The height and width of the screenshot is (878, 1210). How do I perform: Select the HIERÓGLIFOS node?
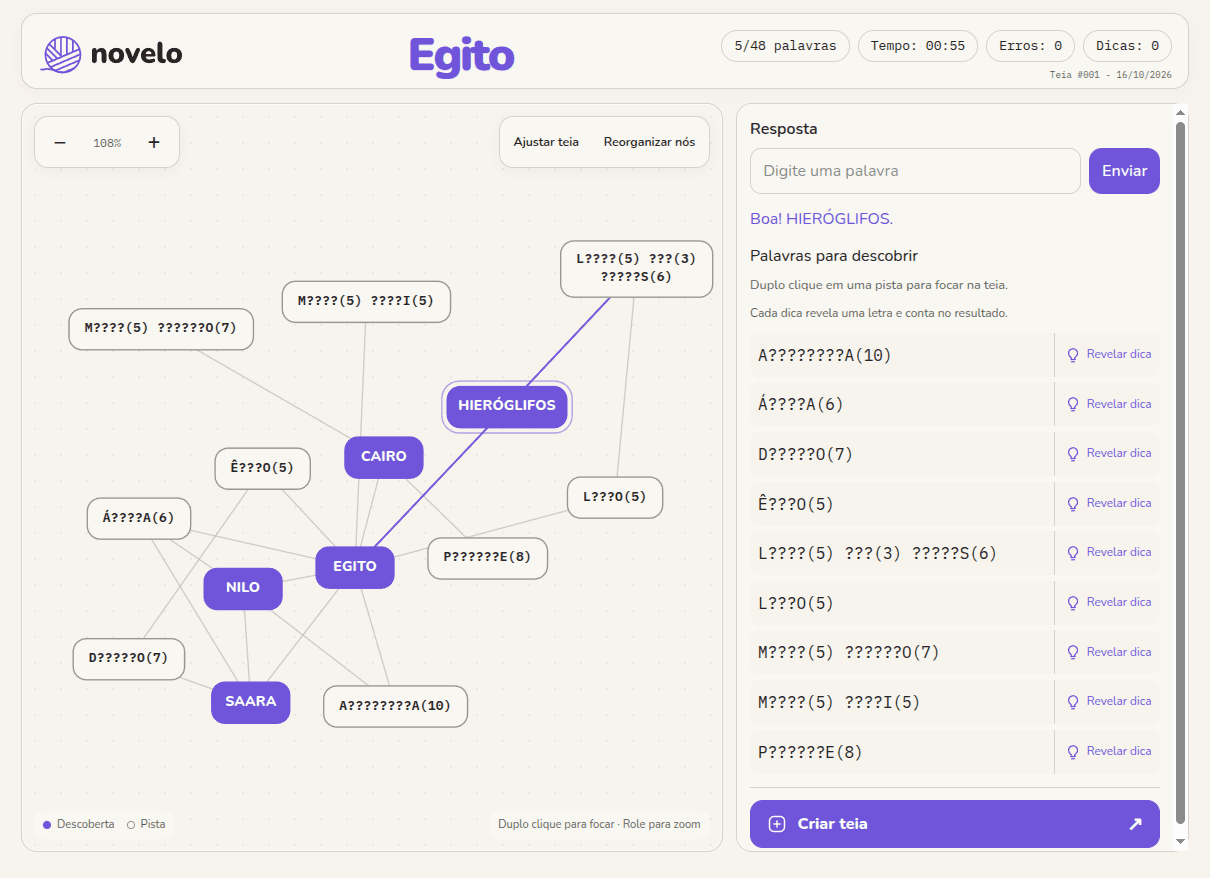click(x=507, y=406)
